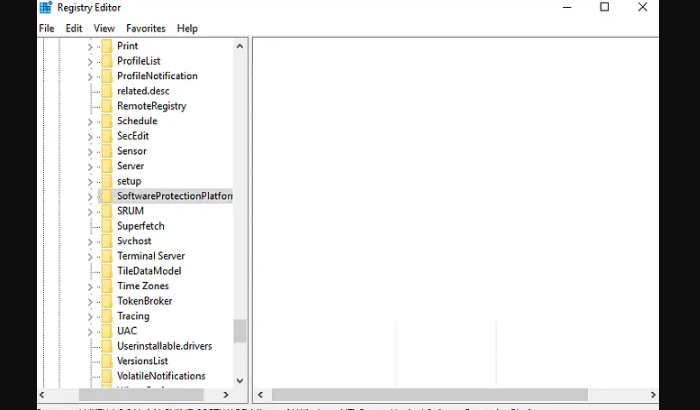Expand the Time Zones key
Viewport: 700px width, 410px height.
click(90, 287)
